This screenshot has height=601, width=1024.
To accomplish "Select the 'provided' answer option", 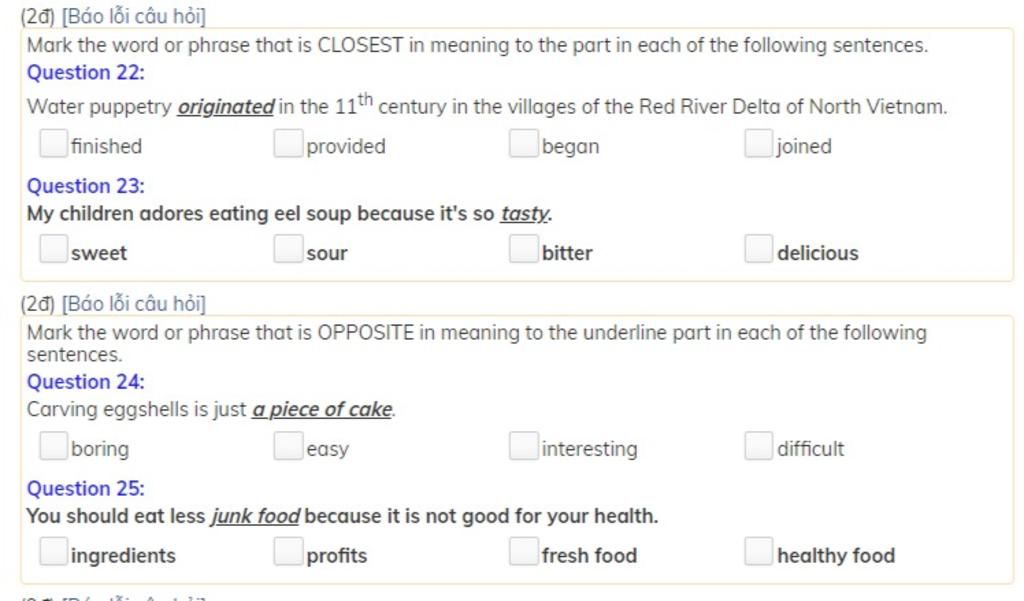I will click(288, 143).
